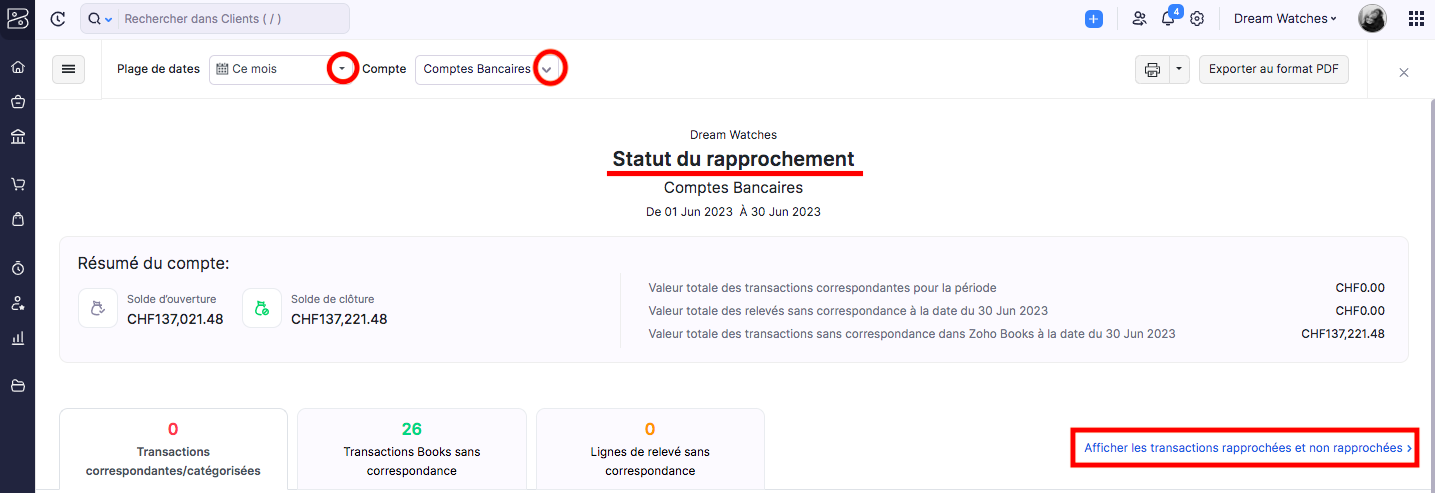Open the Reports bar chart icon
1435x493 pixels.
17,338
